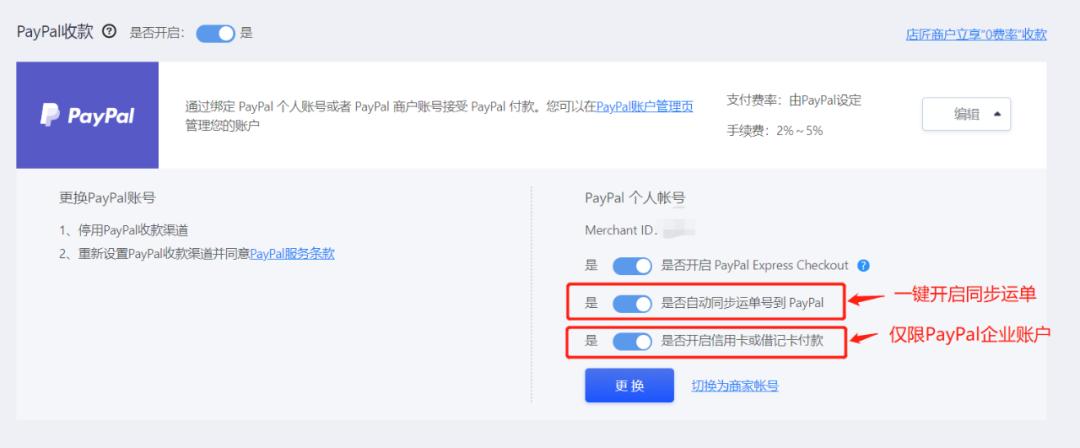Click the 手续费：2%～5% text

point(775,131)
